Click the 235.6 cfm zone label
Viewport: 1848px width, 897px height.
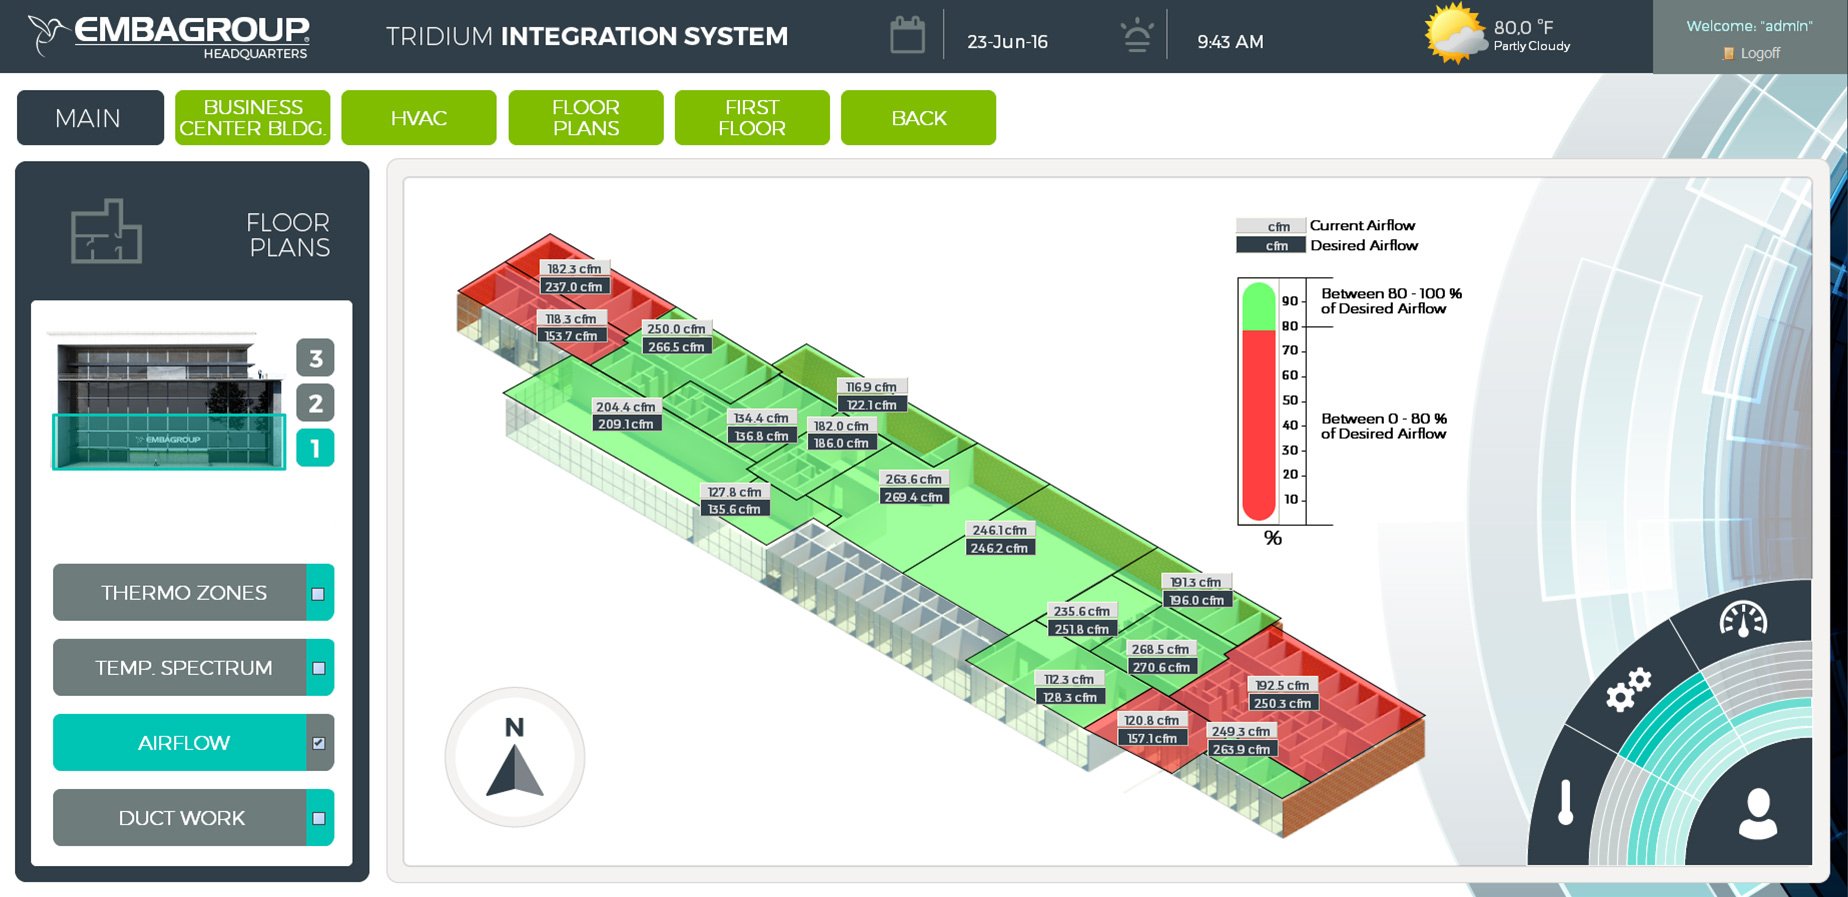1082,611
